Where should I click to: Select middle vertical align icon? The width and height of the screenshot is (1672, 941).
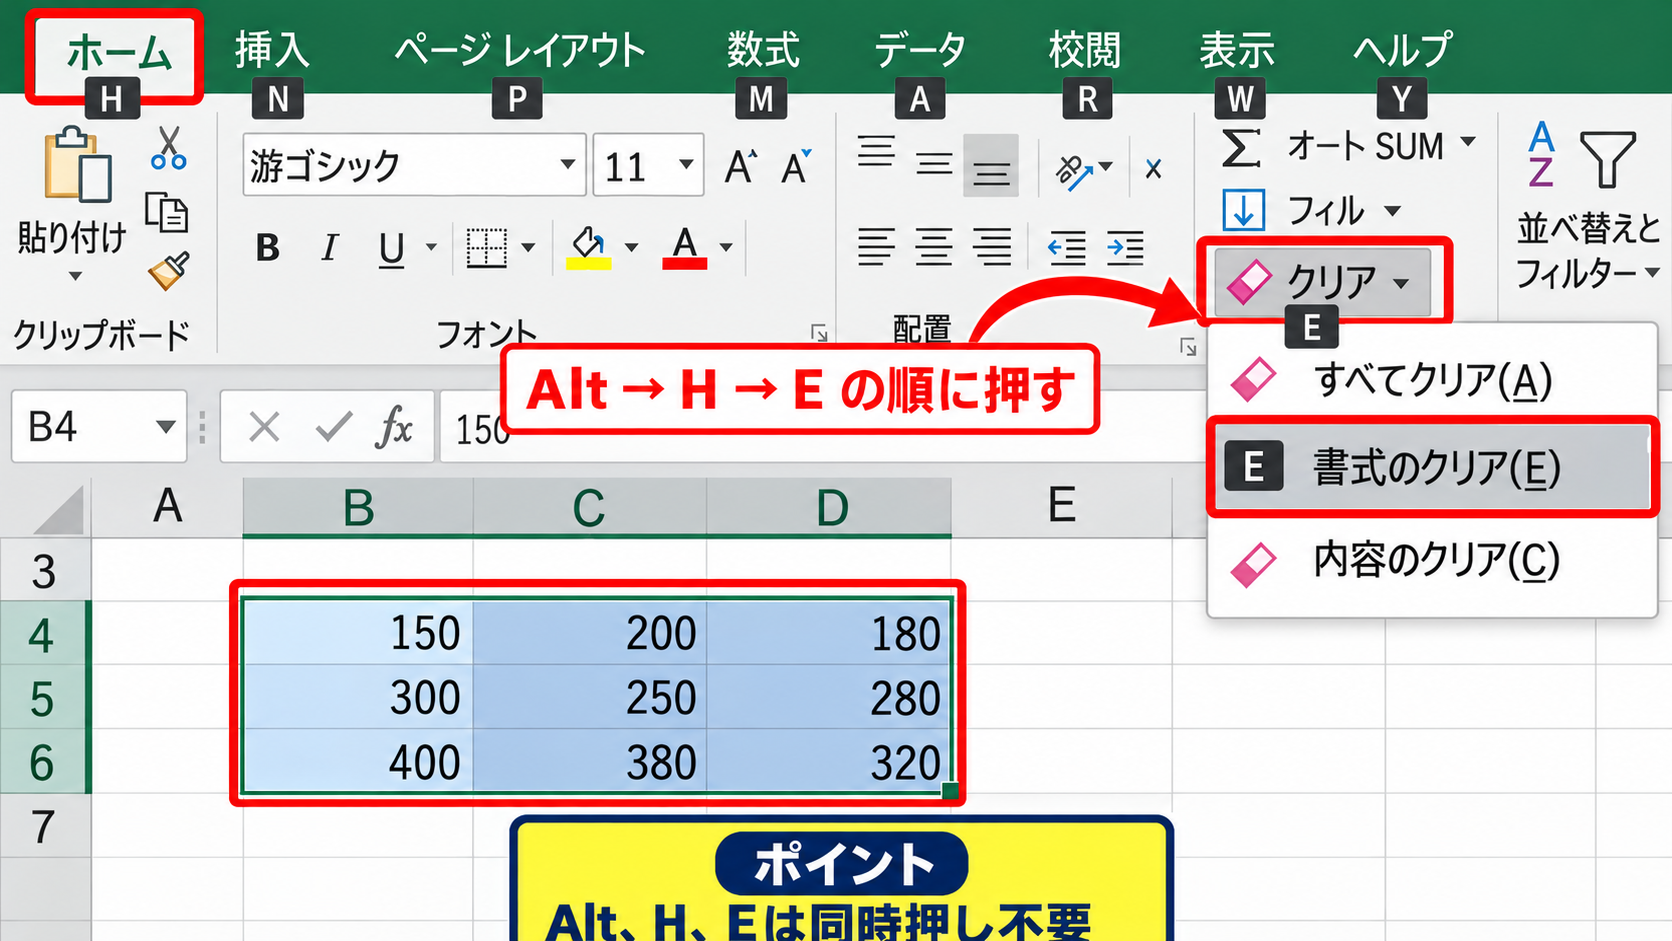click(934, 164)
